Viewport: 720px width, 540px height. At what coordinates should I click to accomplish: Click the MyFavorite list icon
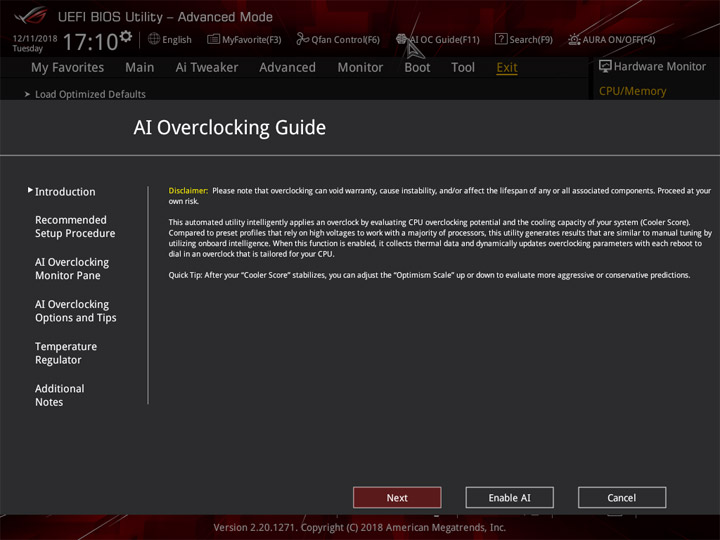coord(213,39)
